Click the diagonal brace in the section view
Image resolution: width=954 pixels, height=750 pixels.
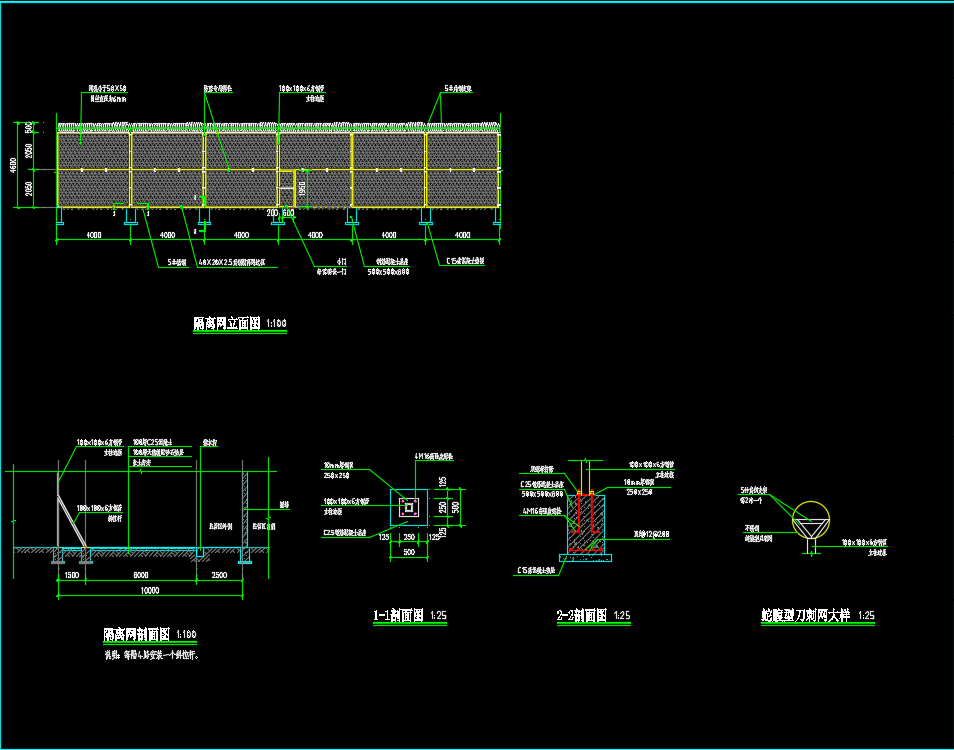click(x=72, y=519)
